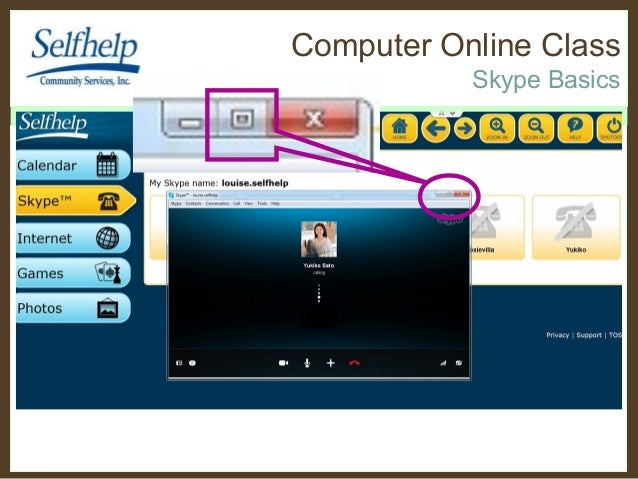Image resolution: width=638 pixels, height=479 pixels.
Task: Toggle the video camera in the call
Action: pos(284,363)
